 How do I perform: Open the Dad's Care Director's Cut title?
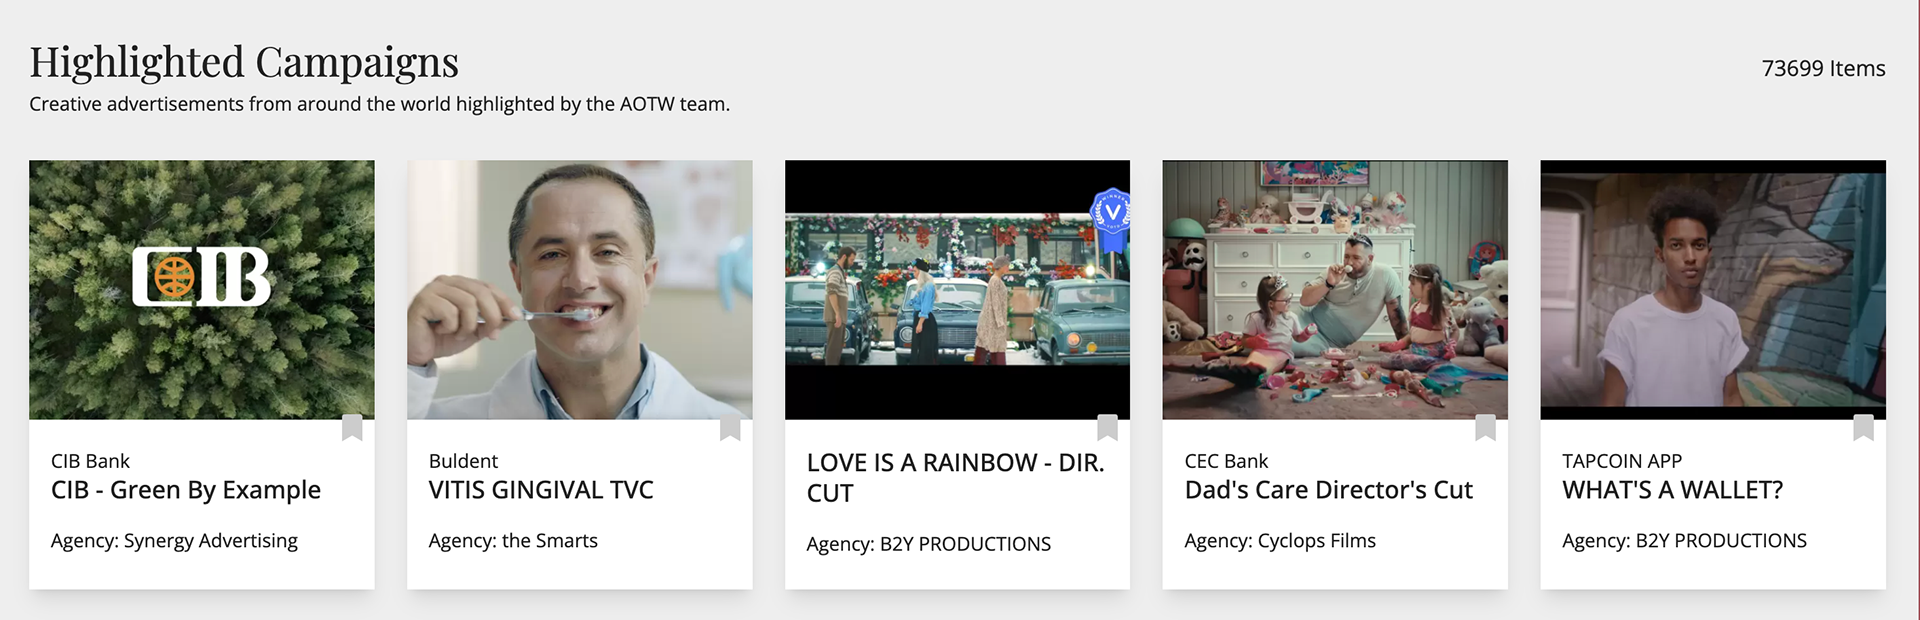(1329, 490)
